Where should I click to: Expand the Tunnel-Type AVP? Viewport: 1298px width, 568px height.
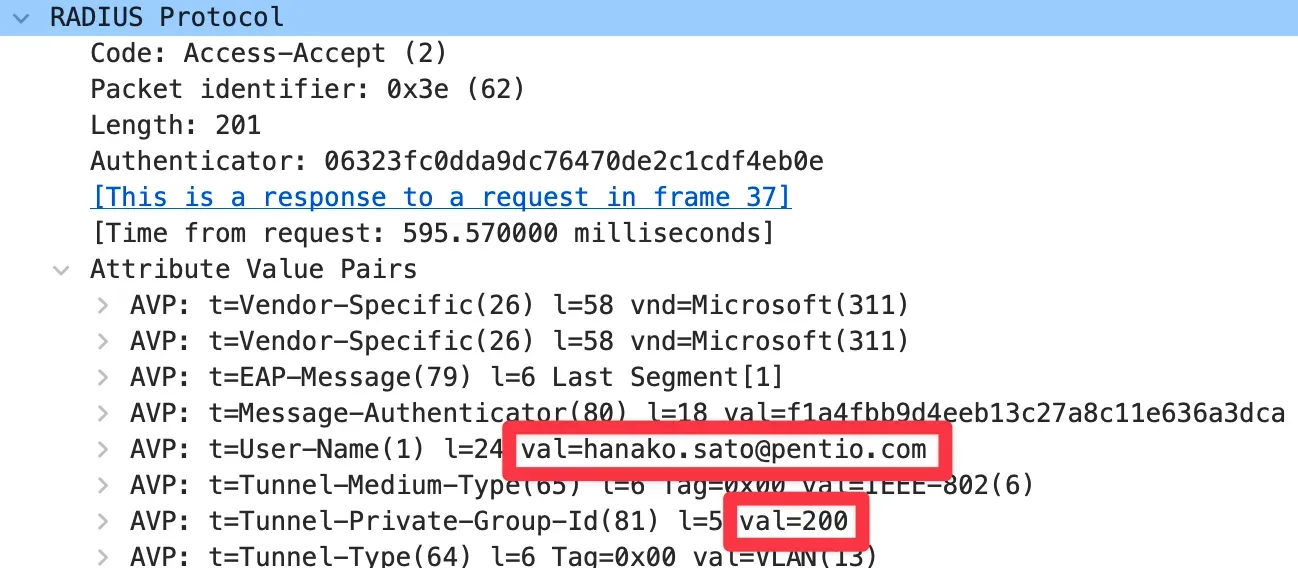coord(102,556)
